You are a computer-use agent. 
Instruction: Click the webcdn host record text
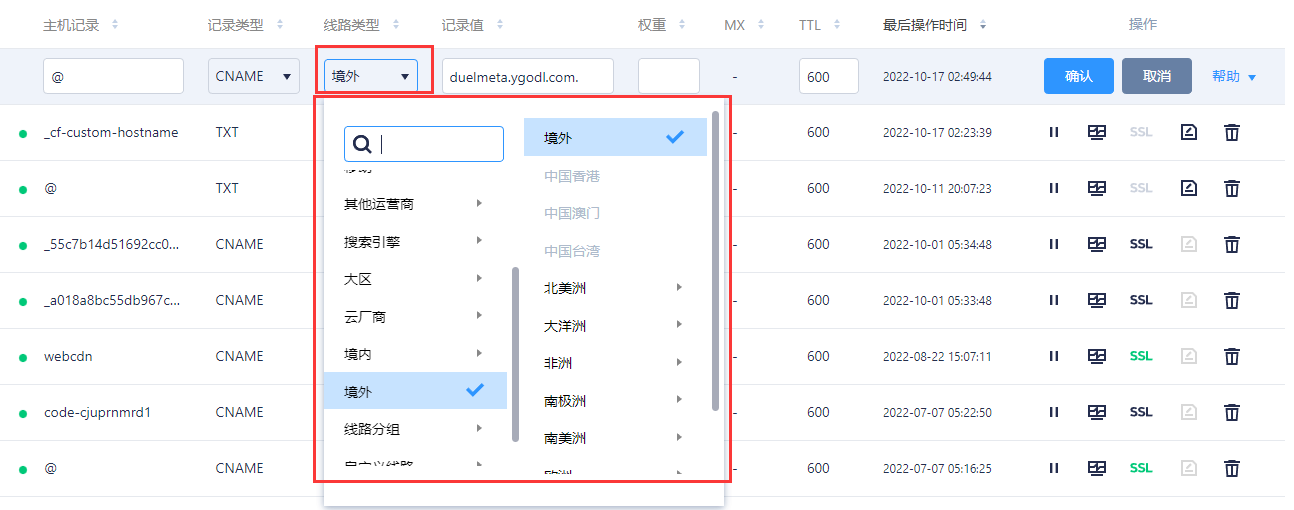click(x=69, y=356)
